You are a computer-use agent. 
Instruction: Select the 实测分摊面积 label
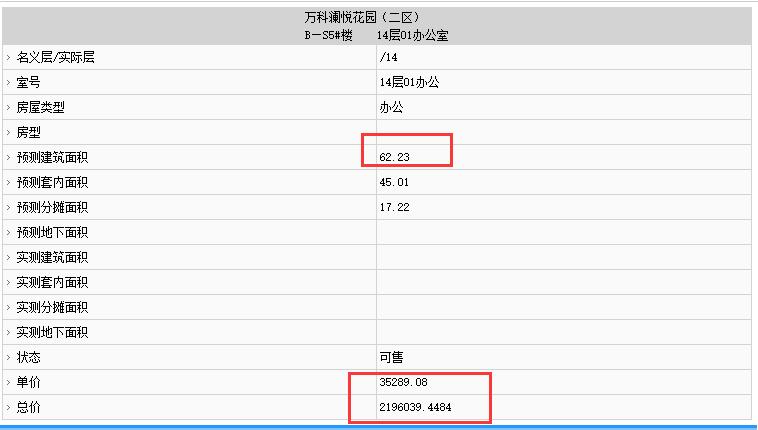click(52, 308)
